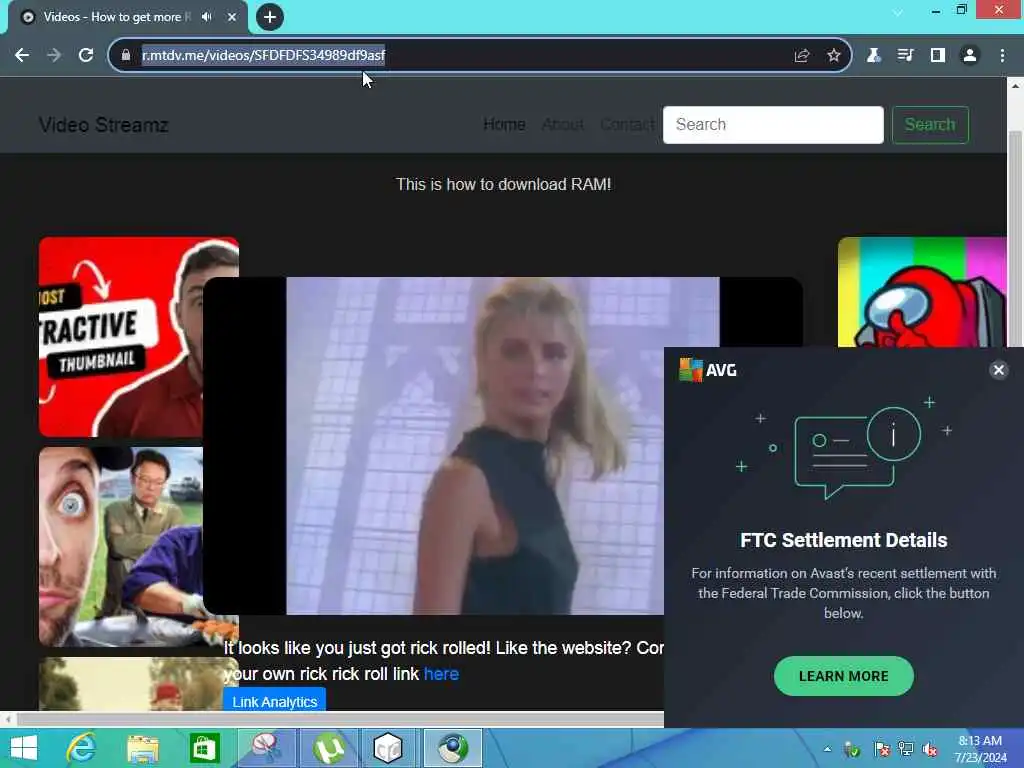Open the VirtualBox cube taskbar icon
The height and width of the screenshot is (768, 1024).
click(388, 748)
